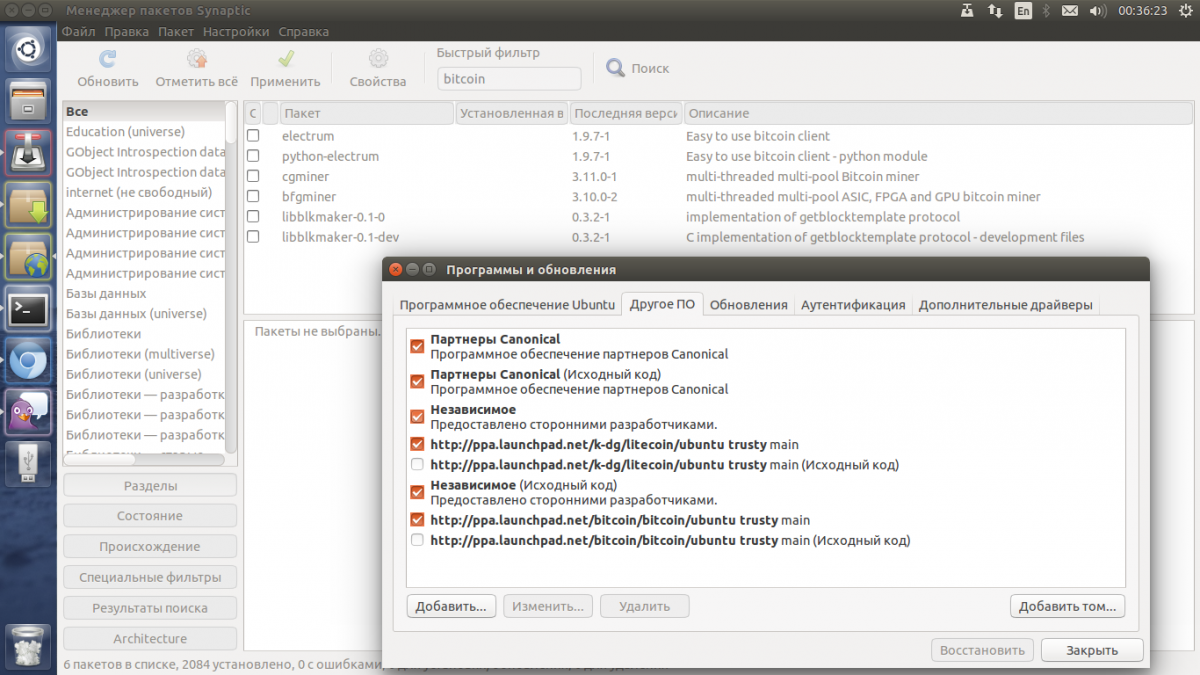This screenshot has height=675, width=1200.
Task: Disable the k-dg/litecoin trusty main repository
Action: pos(417,444)
